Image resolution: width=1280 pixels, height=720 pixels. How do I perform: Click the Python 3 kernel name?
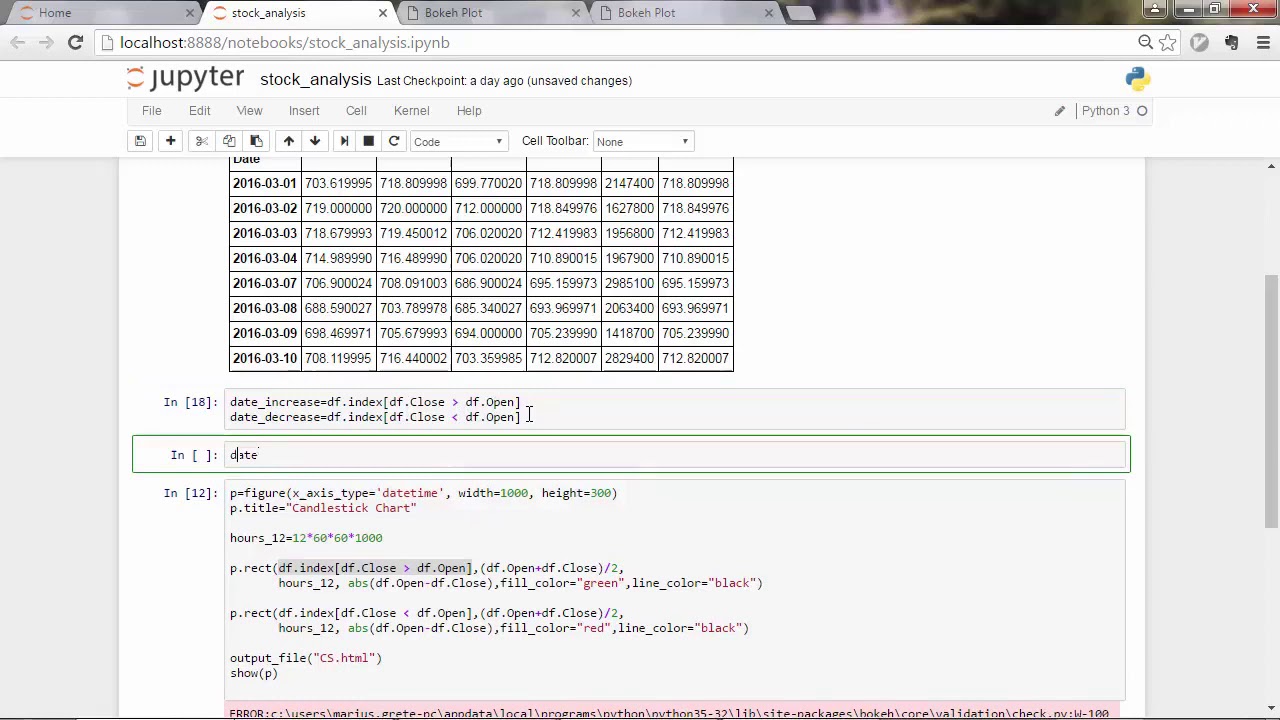tap(1105, 111)
